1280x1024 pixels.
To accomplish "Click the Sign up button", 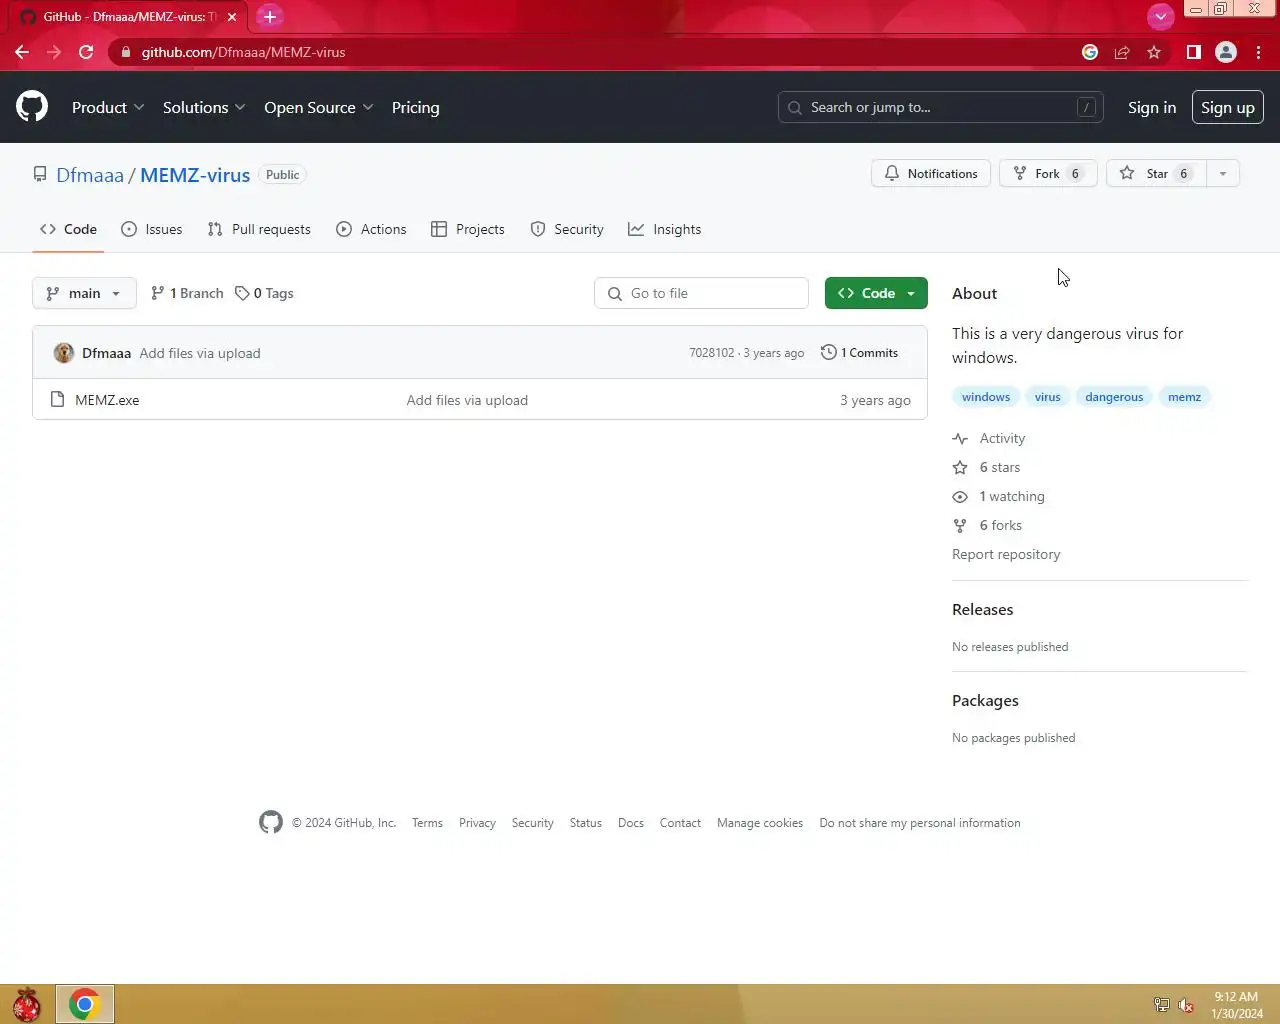I will (1228, 107).
